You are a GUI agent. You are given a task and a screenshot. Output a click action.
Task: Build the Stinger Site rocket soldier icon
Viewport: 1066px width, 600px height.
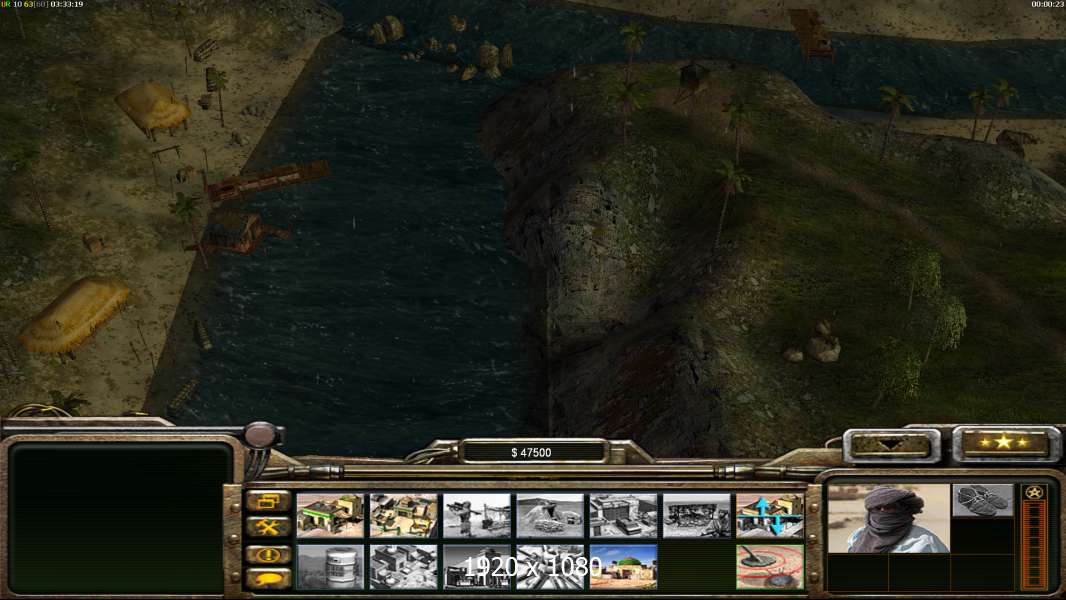click(477, 516)
